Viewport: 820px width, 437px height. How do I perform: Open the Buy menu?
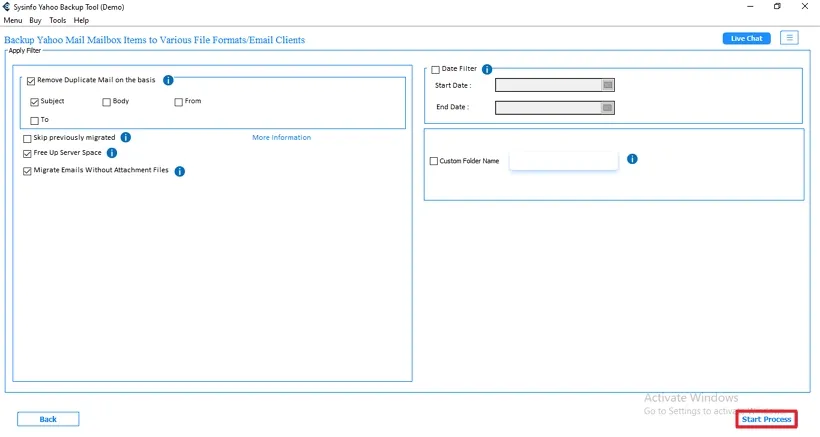tap(35, 20)
